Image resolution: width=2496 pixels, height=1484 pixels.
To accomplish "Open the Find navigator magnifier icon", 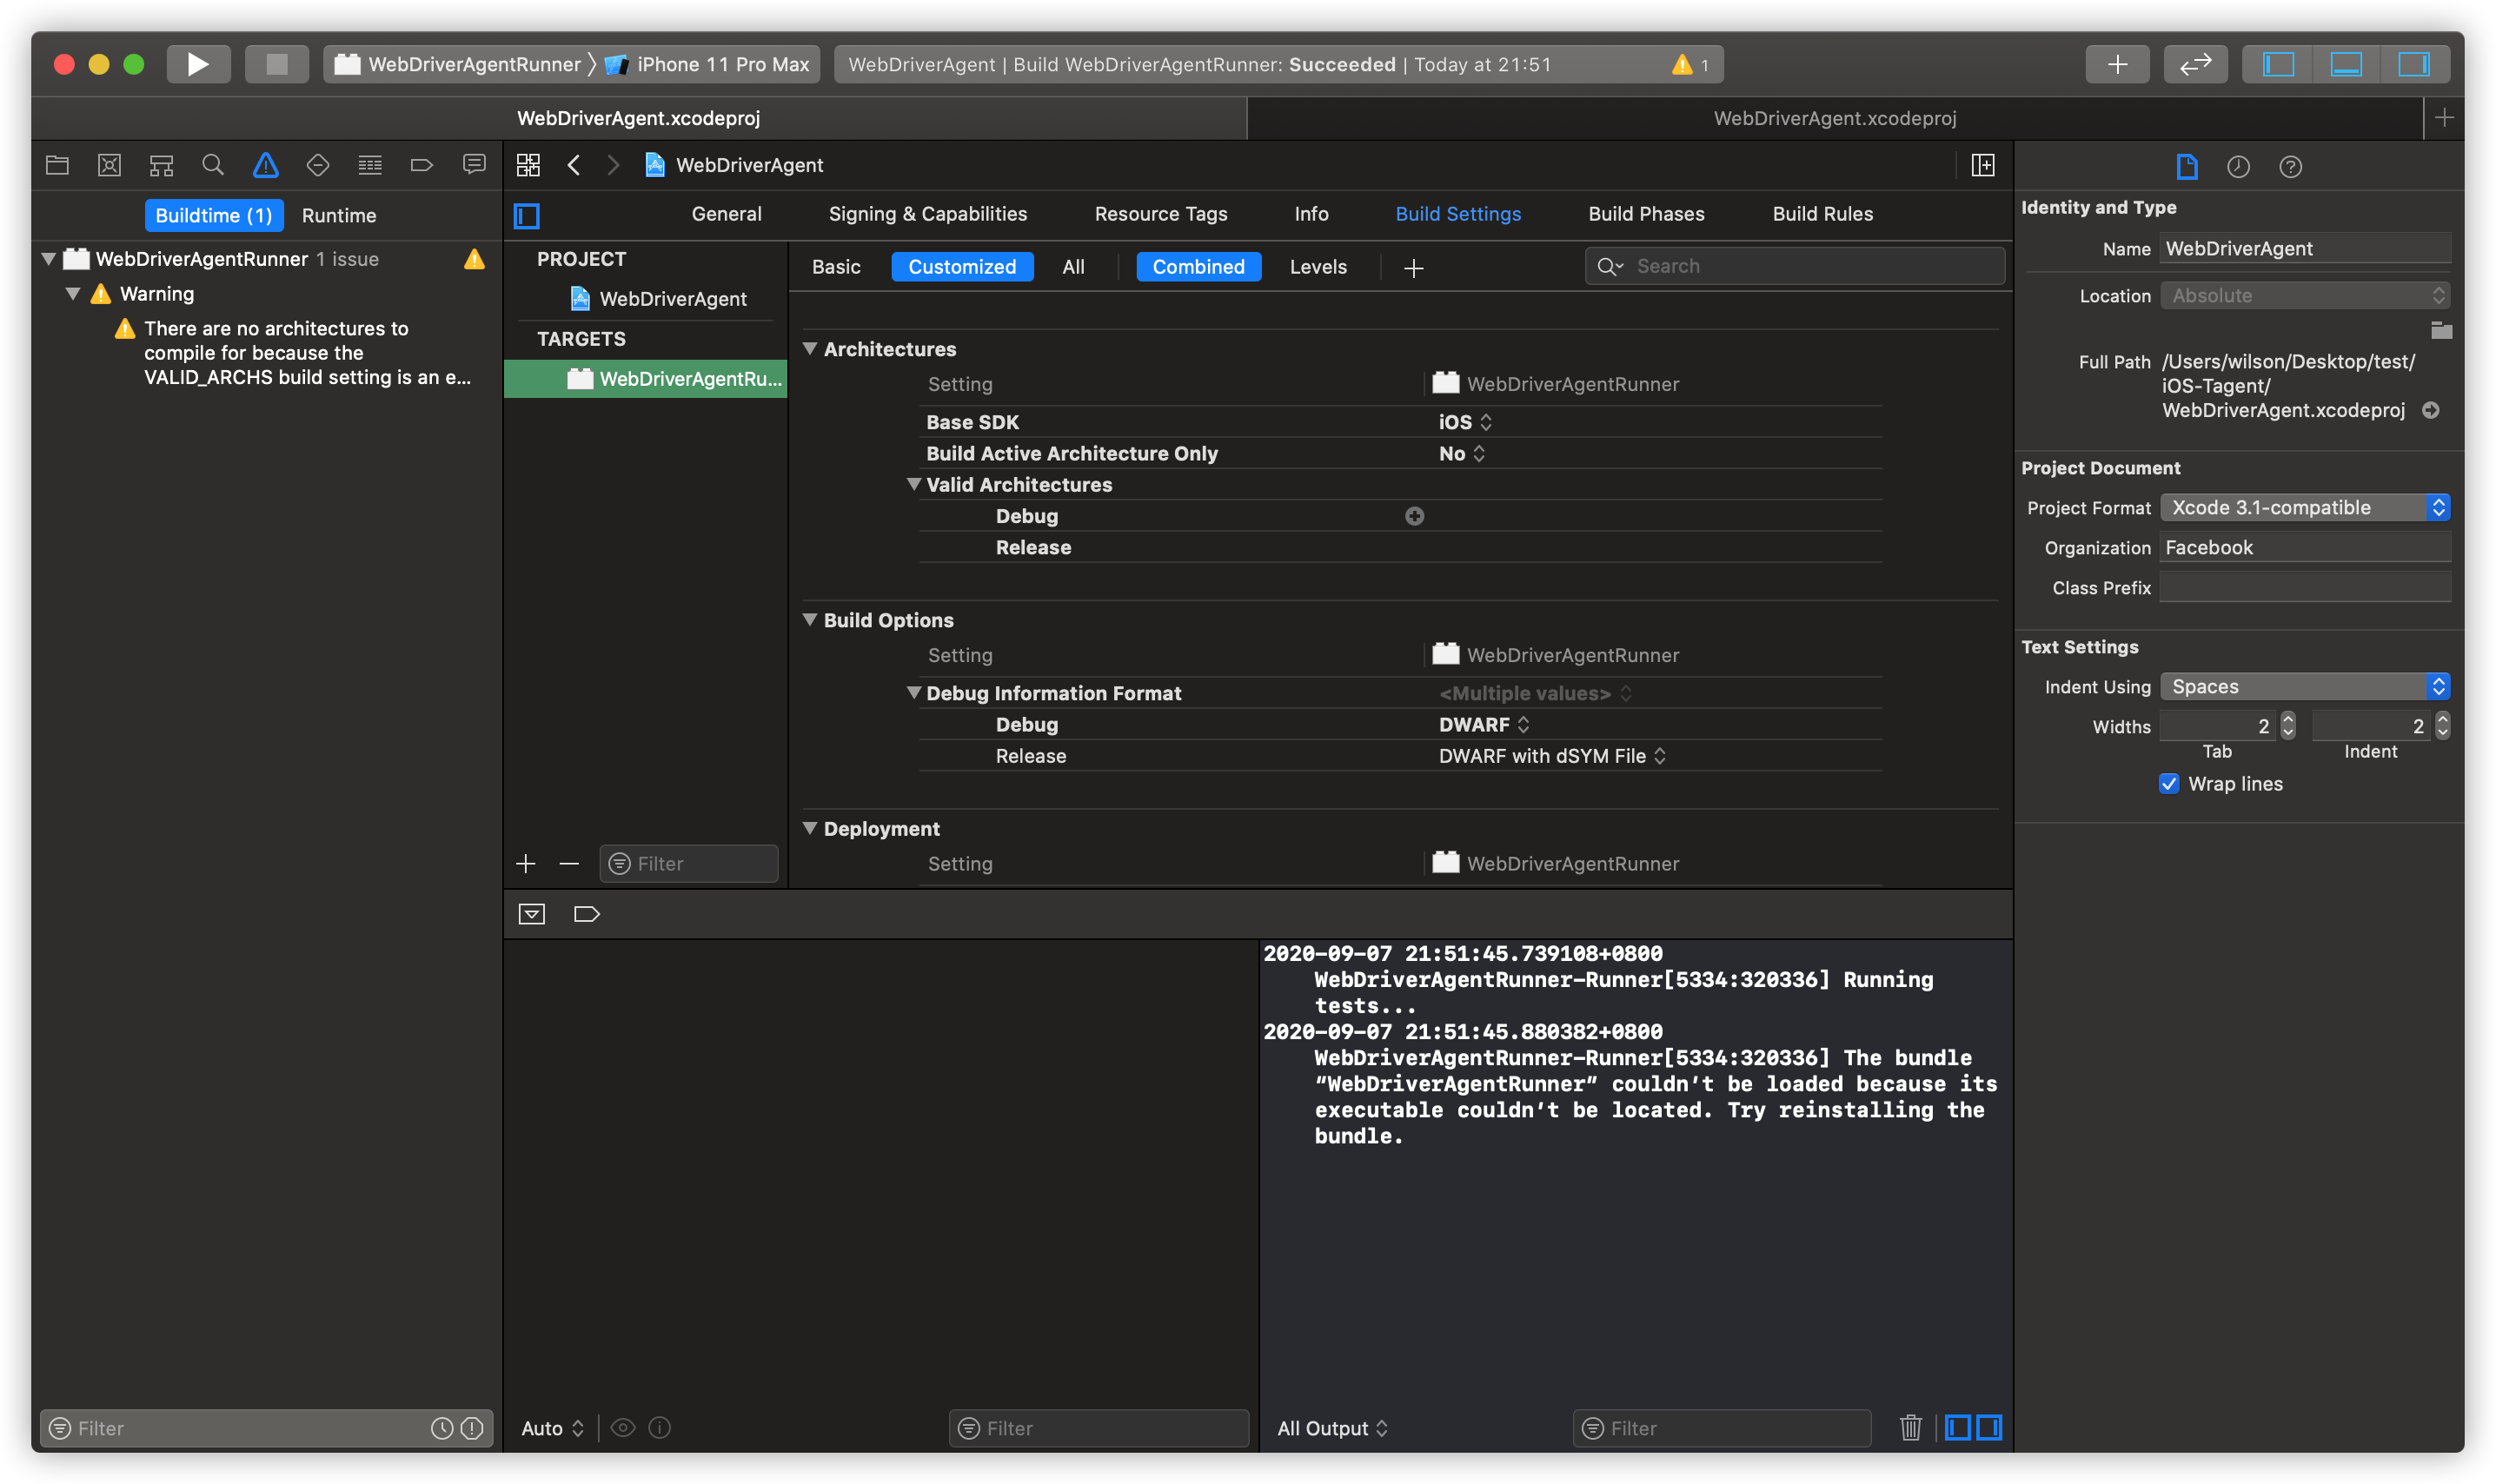I will (x=212, y=165).
